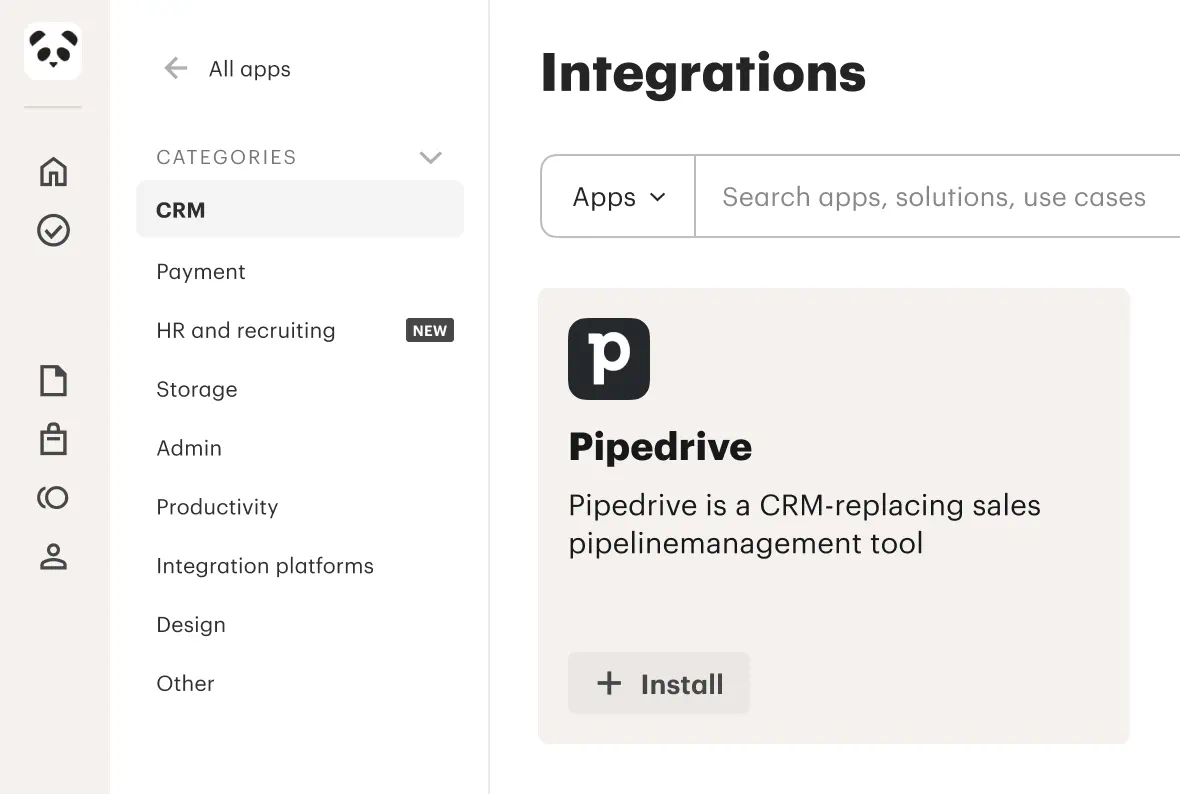
Task: Install the Pipedrive integration
Action: [659, 683]
